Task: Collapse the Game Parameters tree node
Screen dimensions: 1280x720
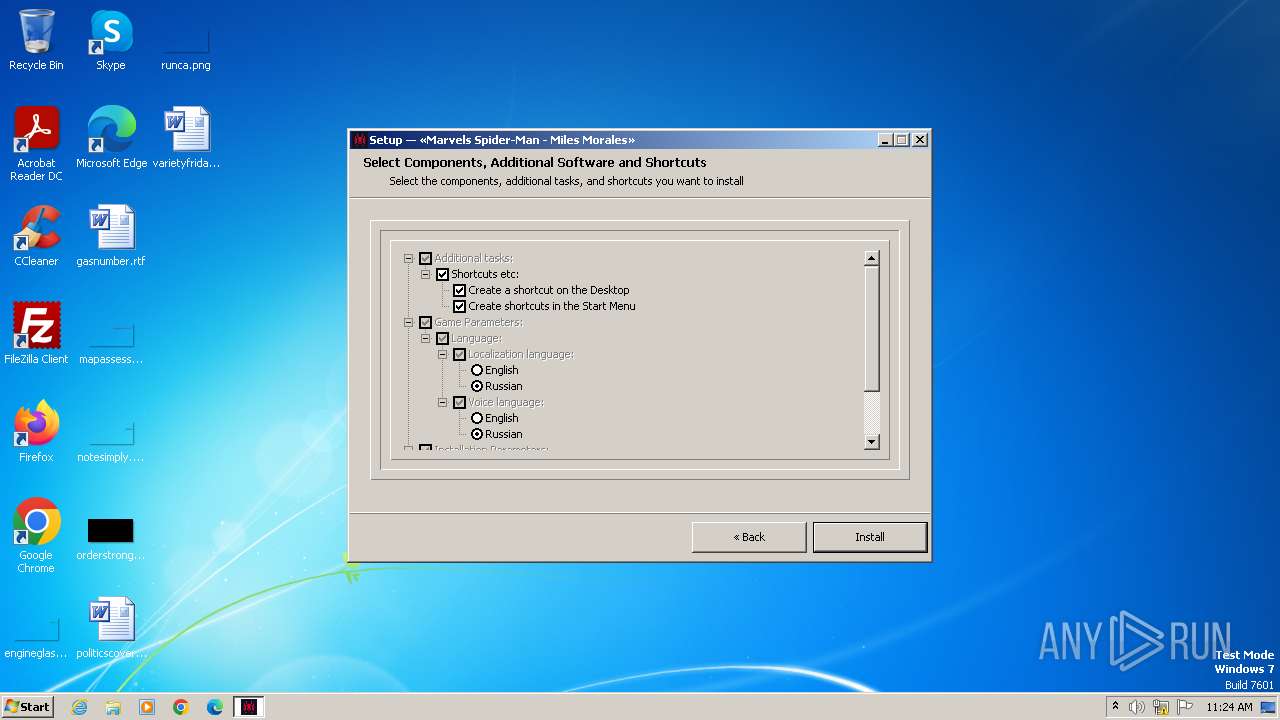Action: point(408,322)
